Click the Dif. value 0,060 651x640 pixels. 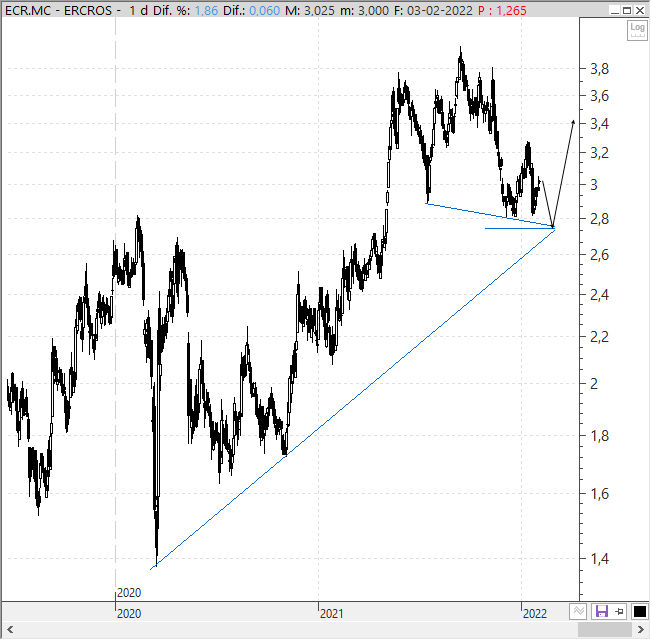pyautogui.click(x=265, y=10)
